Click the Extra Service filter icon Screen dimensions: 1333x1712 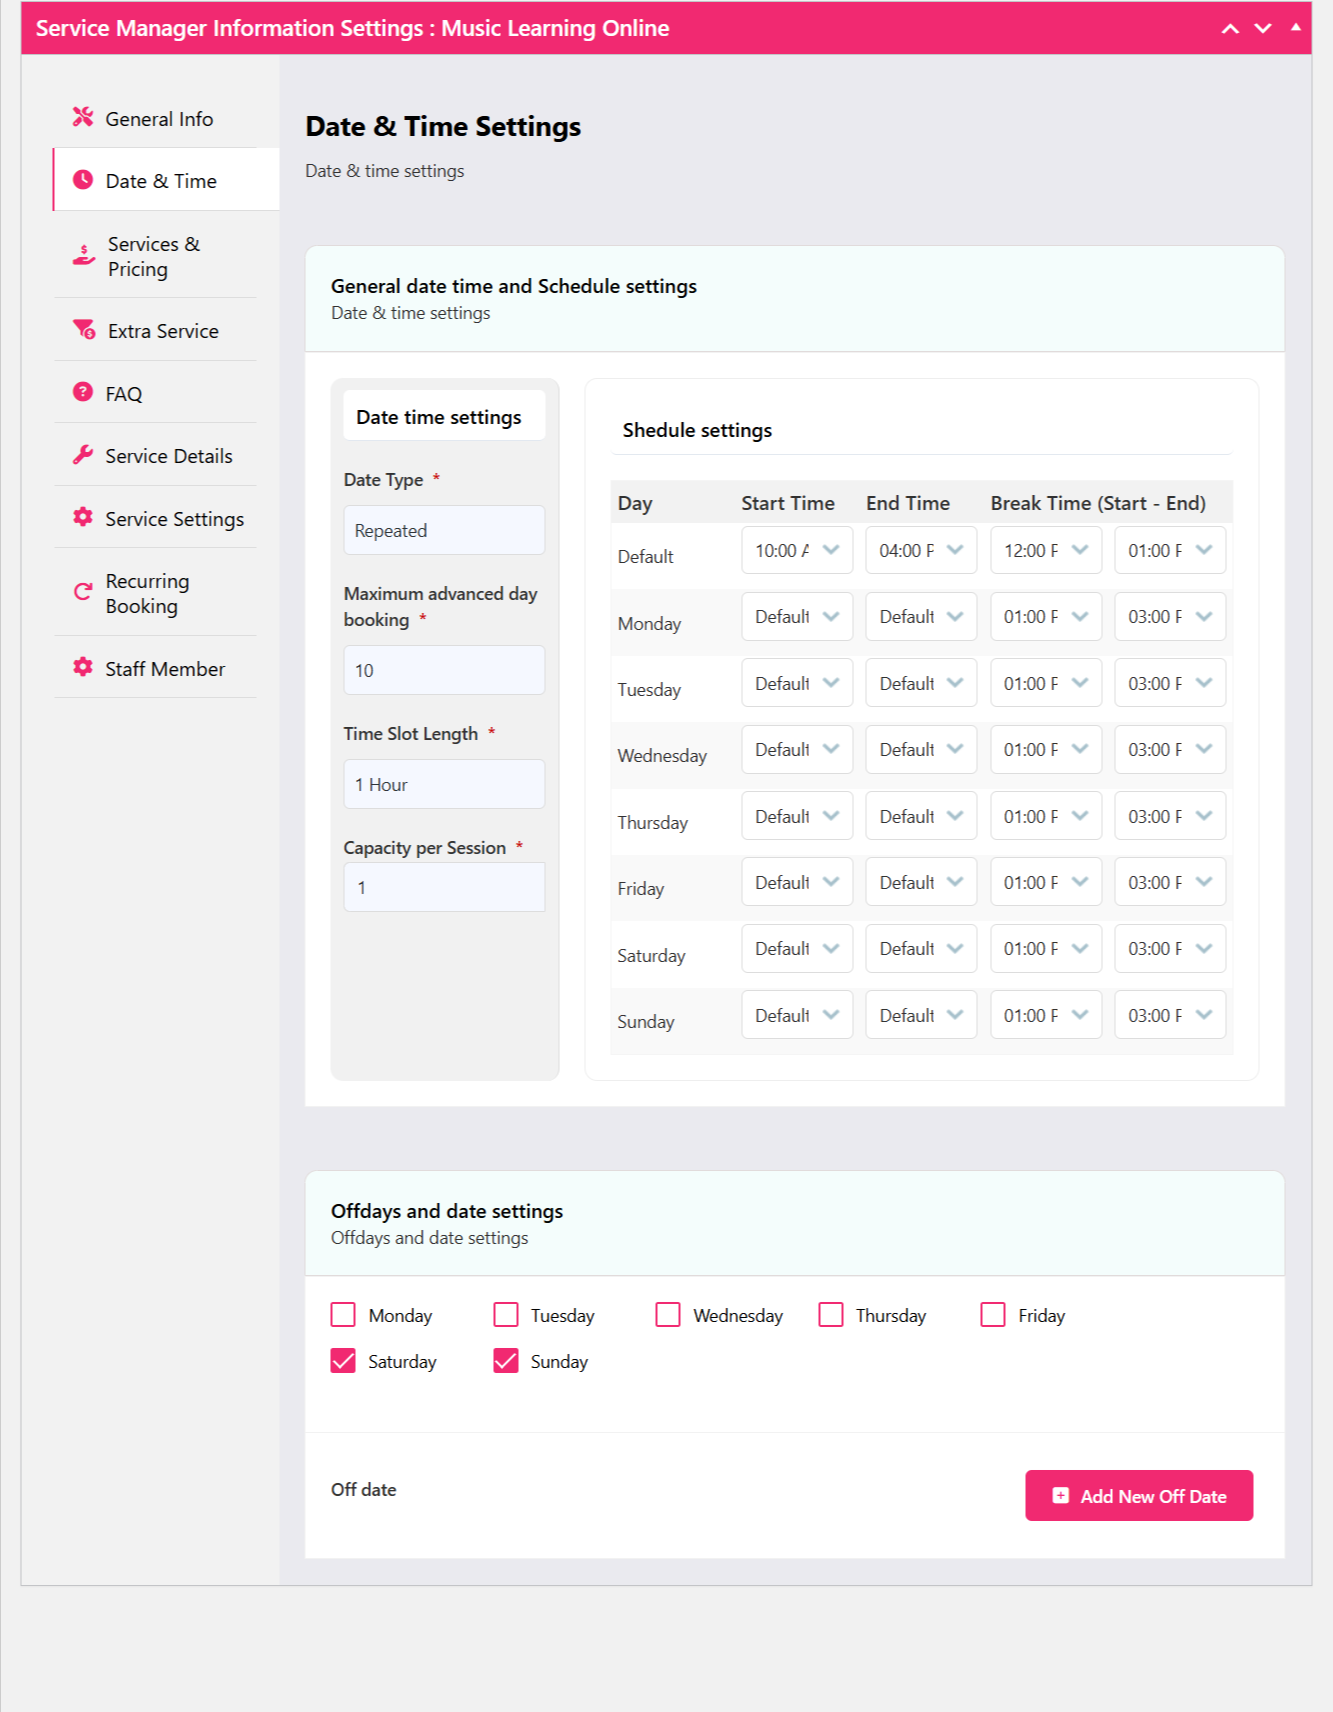click(x=84, y=330)
